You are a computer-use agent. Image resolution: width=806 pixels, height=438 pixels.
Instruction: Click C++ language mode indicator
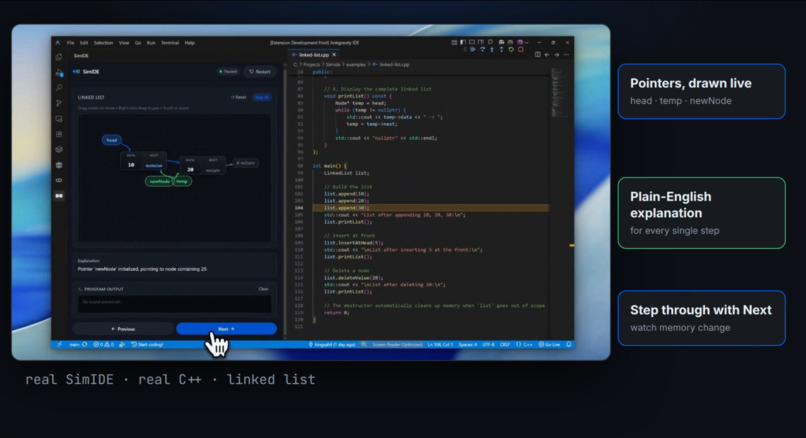coord(525,344)
